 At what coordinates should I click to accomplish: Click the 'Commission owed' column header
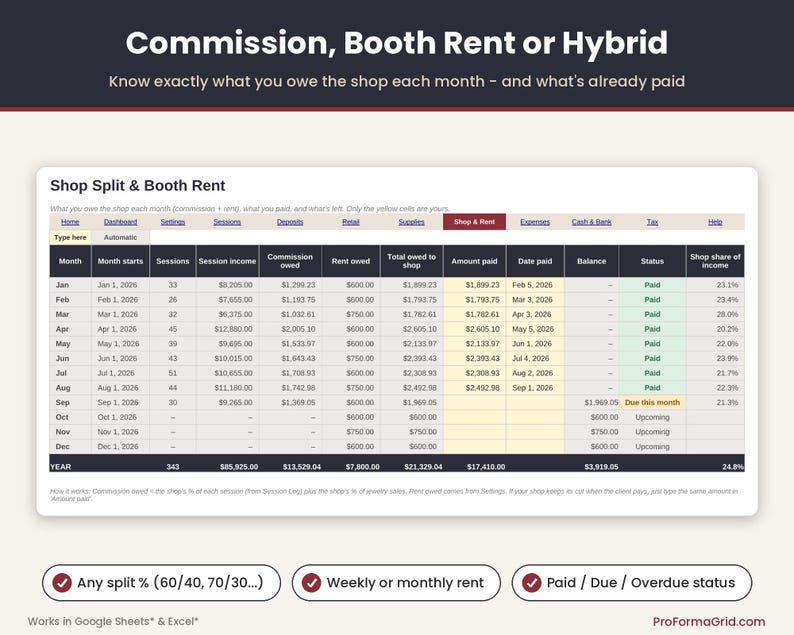290,261
